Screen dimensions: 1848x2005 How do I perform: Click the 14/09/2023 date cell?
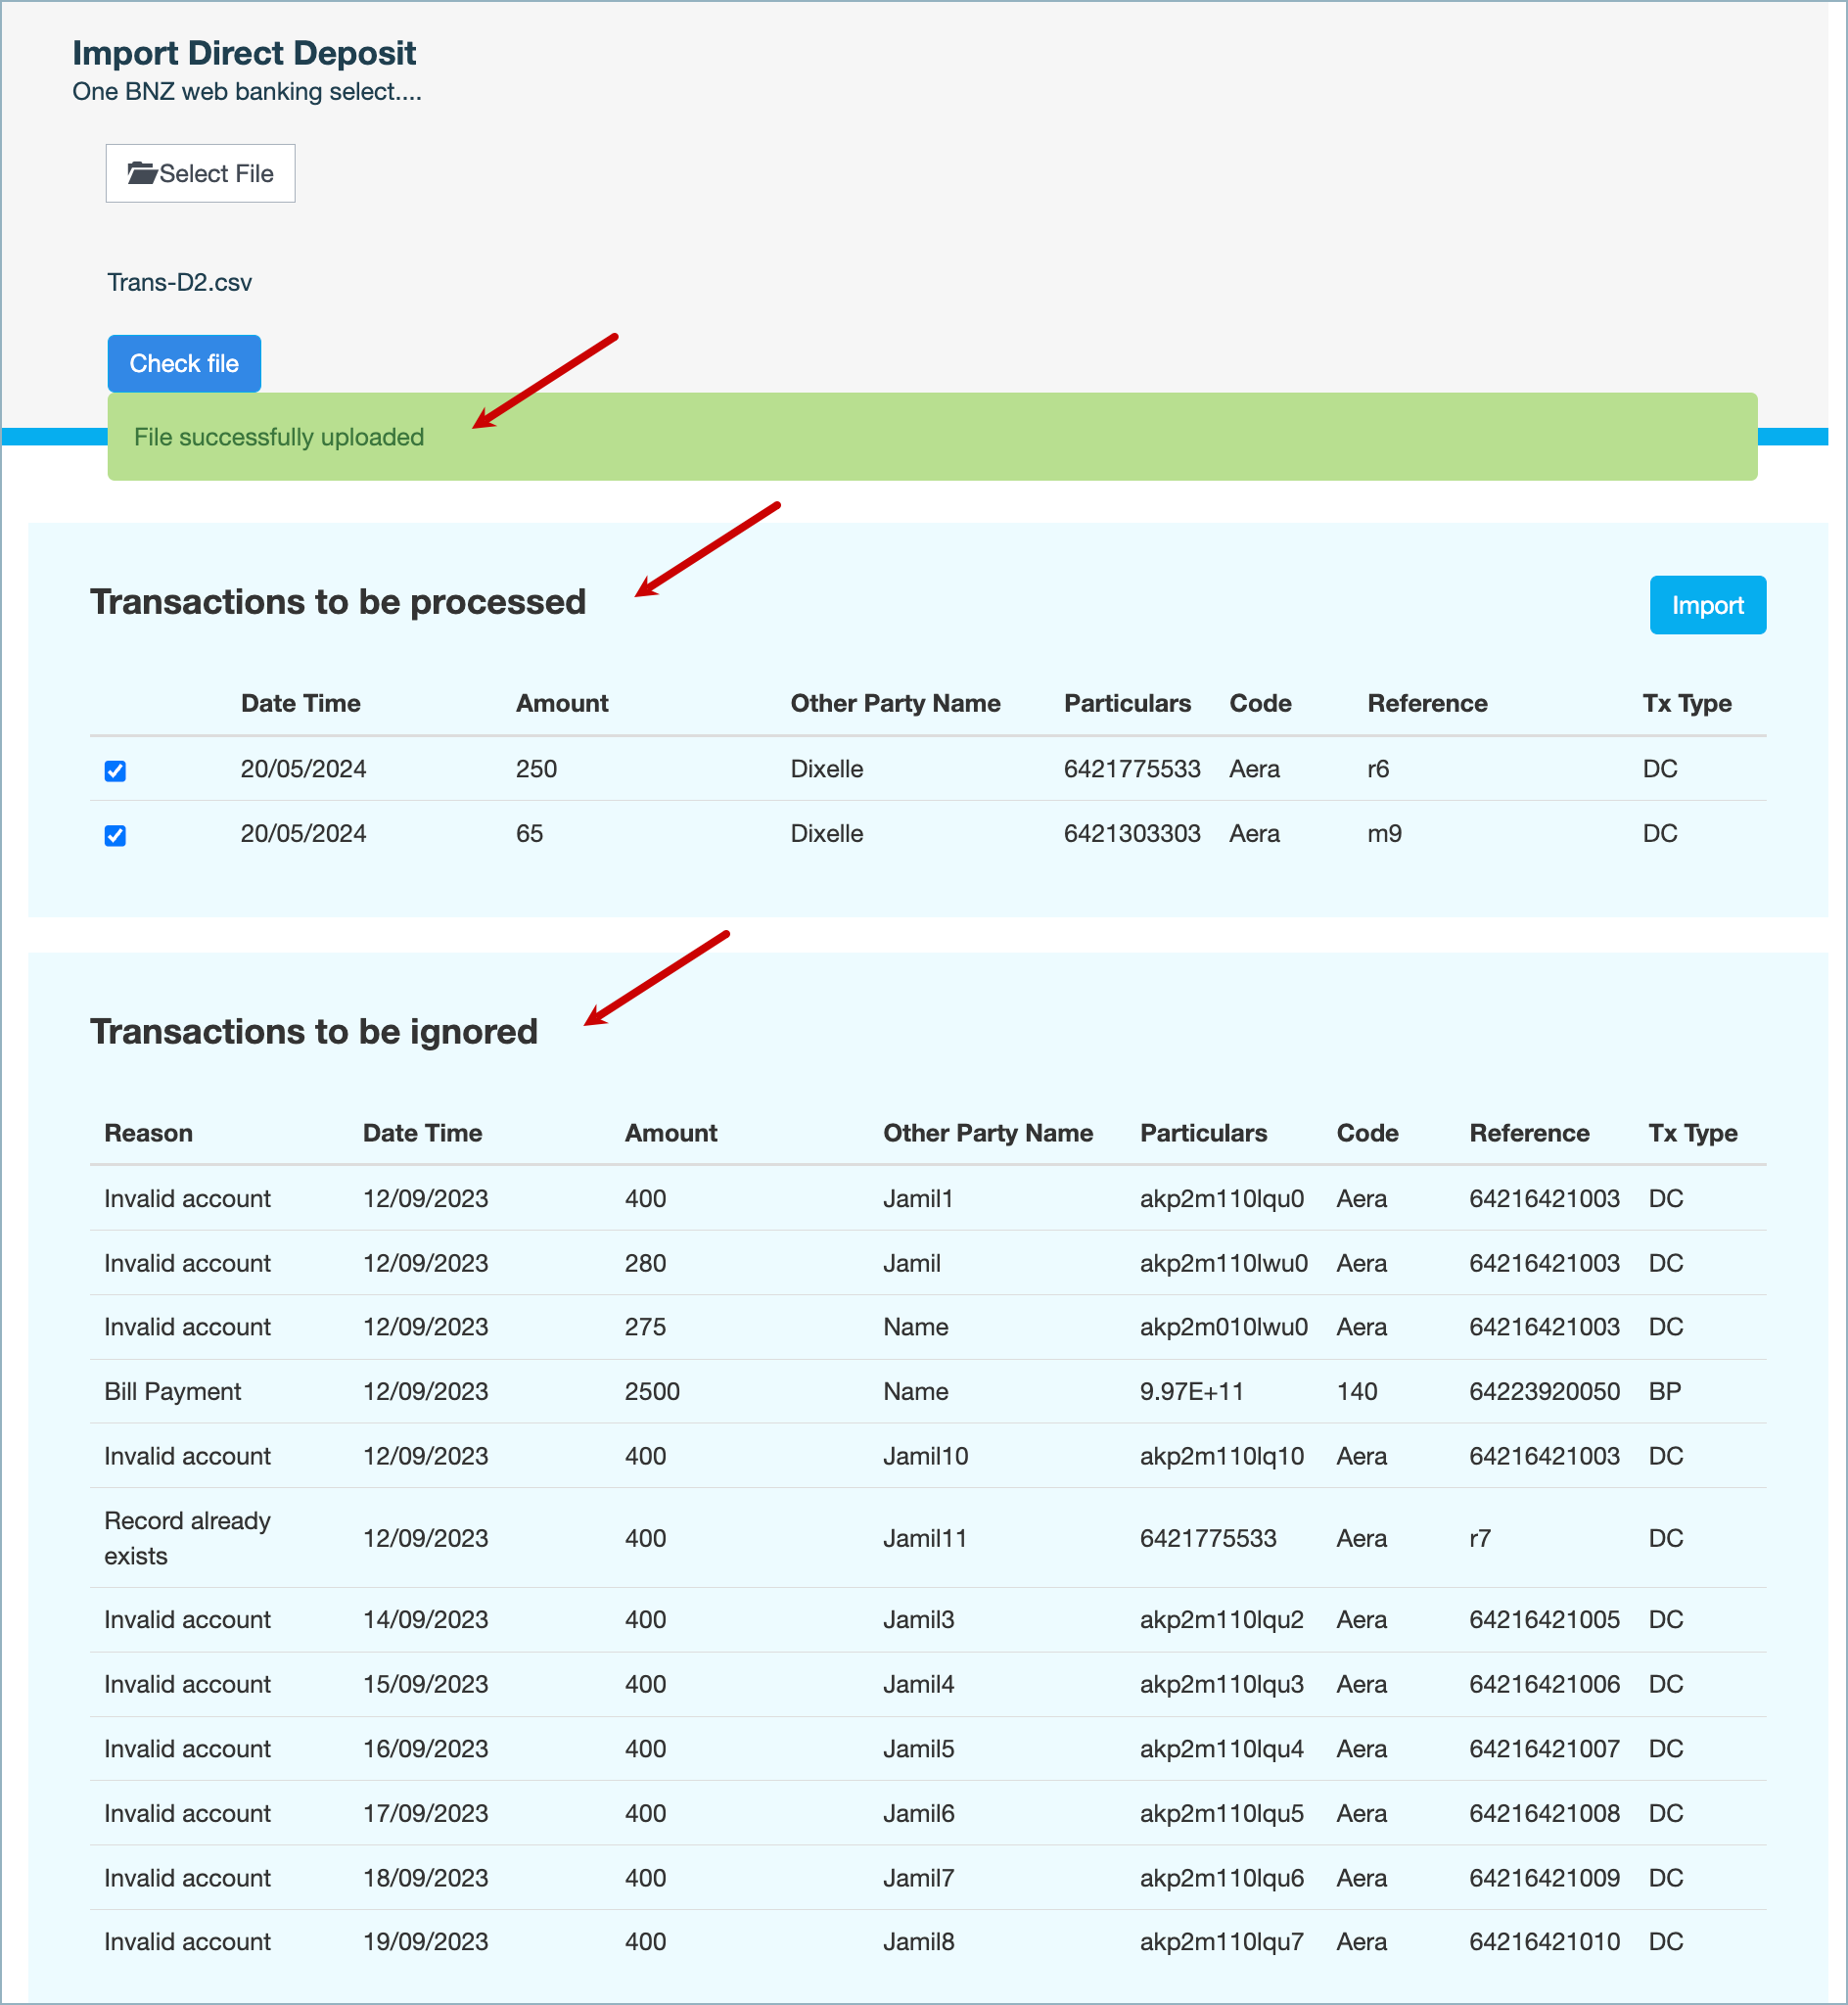(425, 1619)
